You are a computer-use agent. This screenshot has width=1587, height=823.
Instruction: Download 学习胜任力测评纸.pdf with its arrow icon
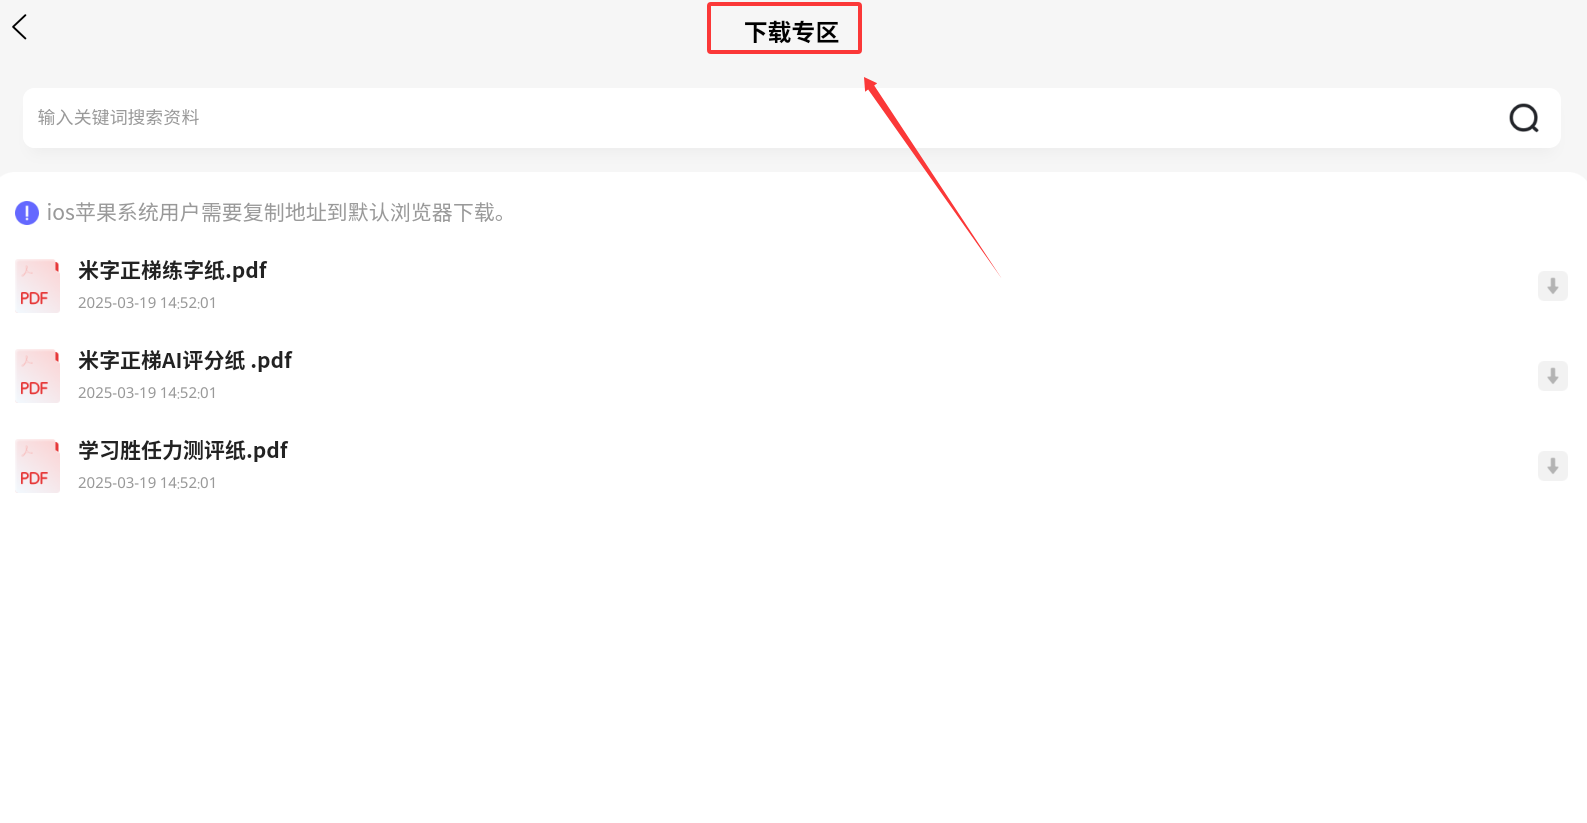[x=1552, y=466]
